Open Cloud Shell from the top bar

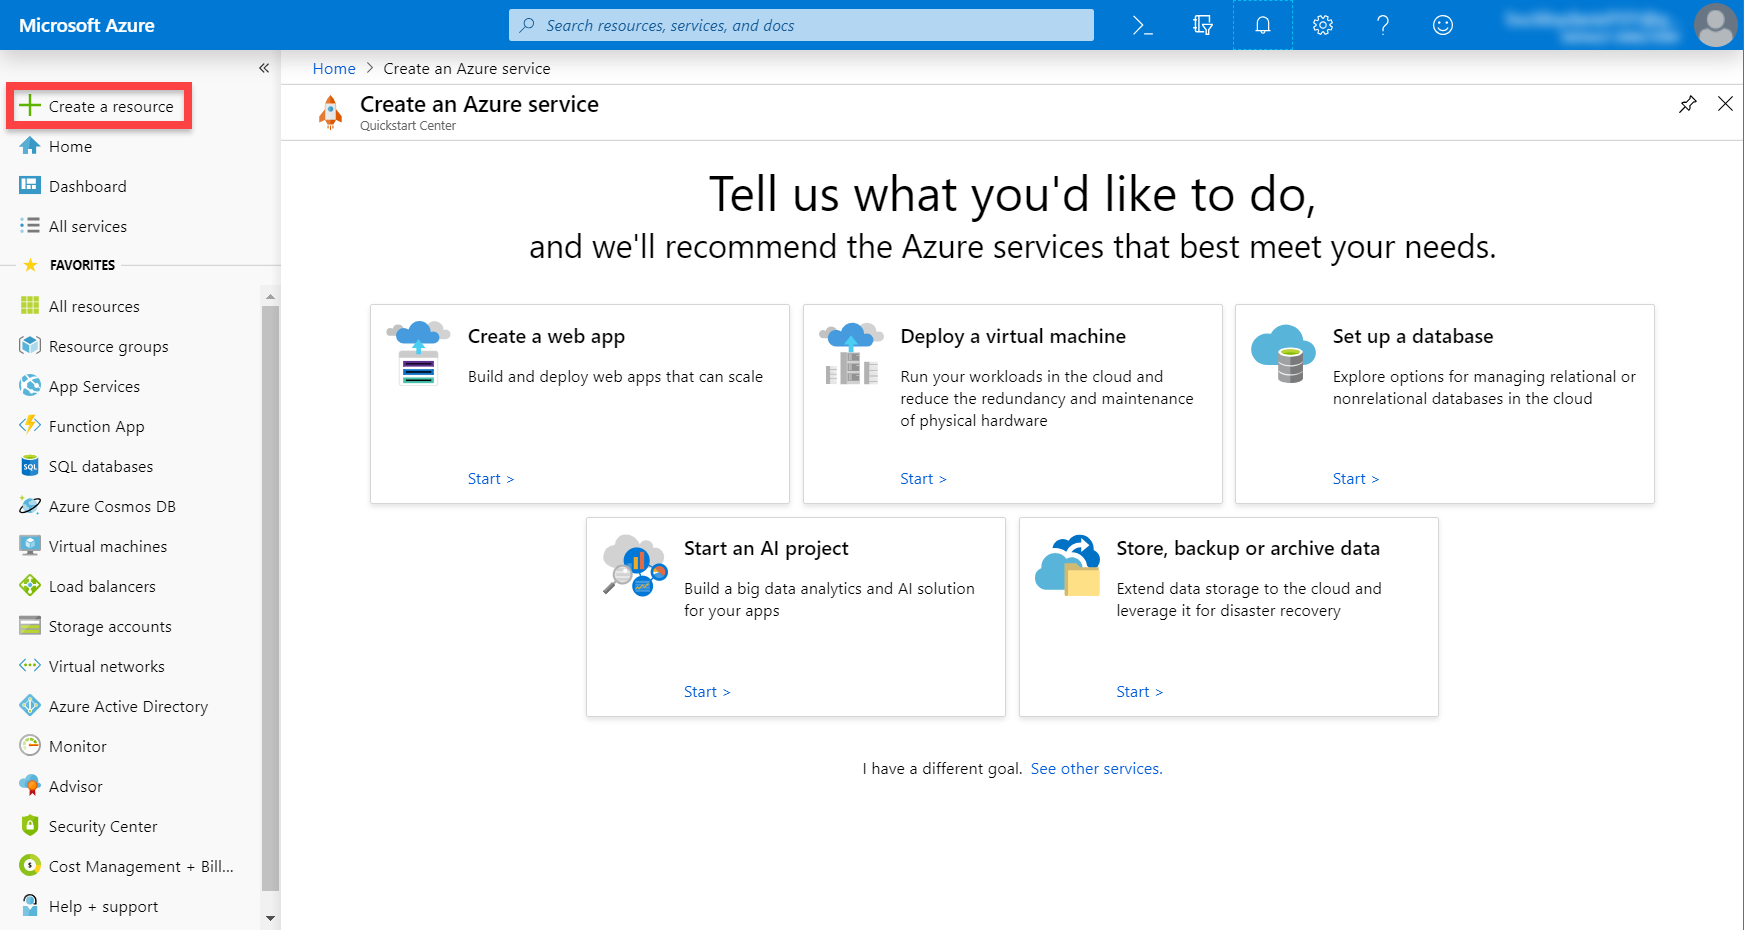coord(1142,25)
